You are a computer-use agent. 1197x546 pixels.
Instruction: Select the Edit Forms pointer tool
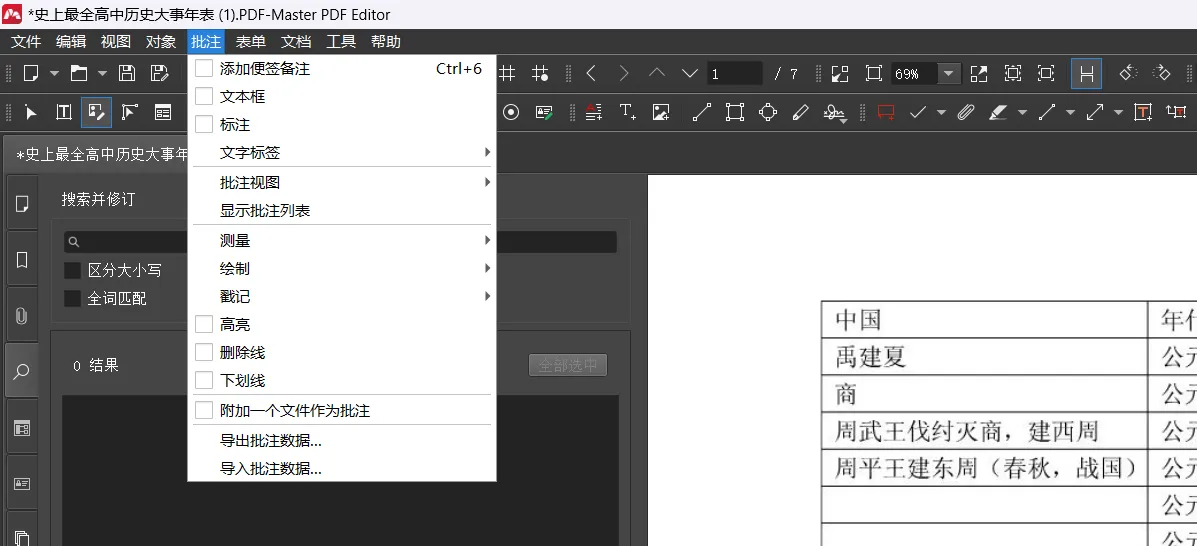click(x=129, y=112)
